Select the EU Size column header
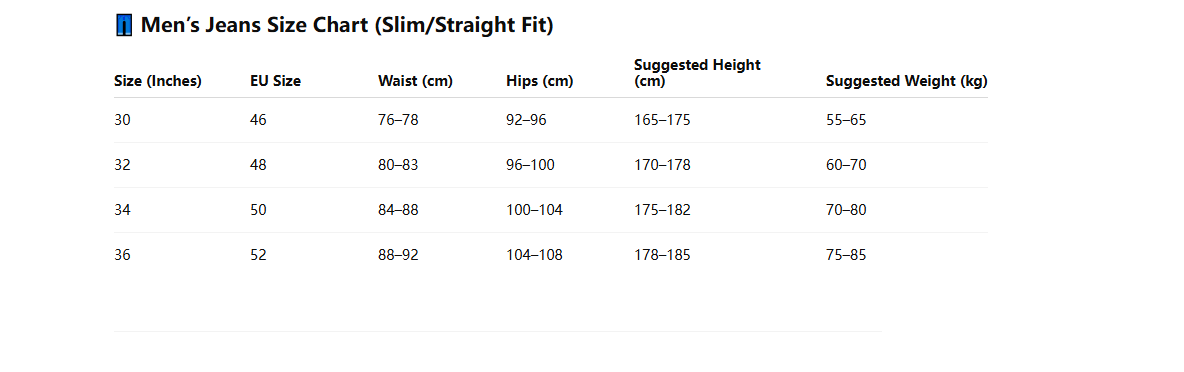 click(276, 81)
